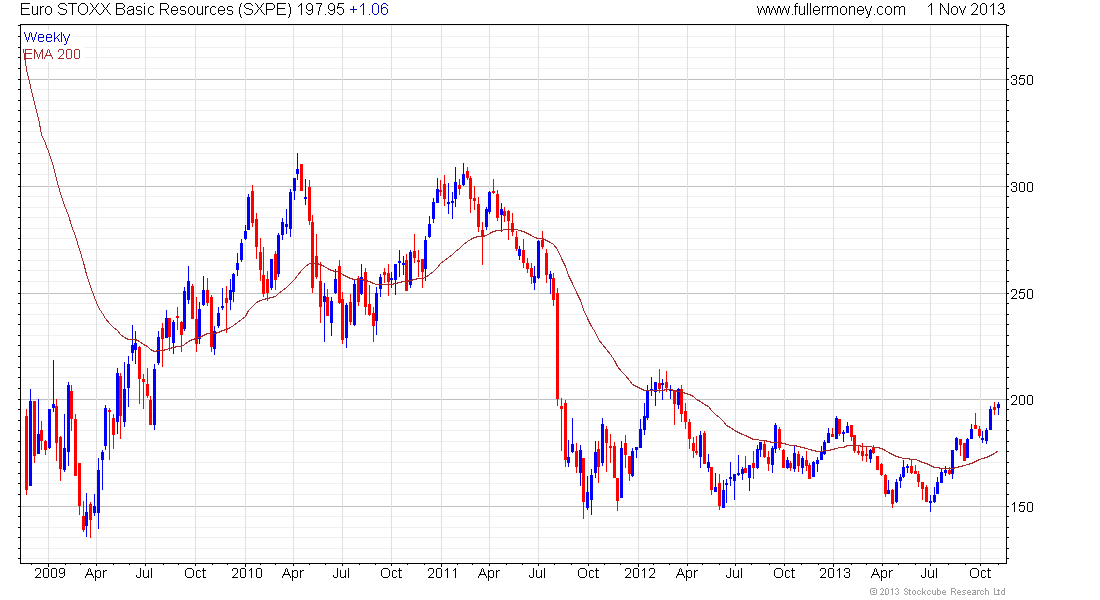This screenshot has width=1100, height=600.
Task: Click the date label '1 Nov 2013'
Action: click(x=966, y=10)
